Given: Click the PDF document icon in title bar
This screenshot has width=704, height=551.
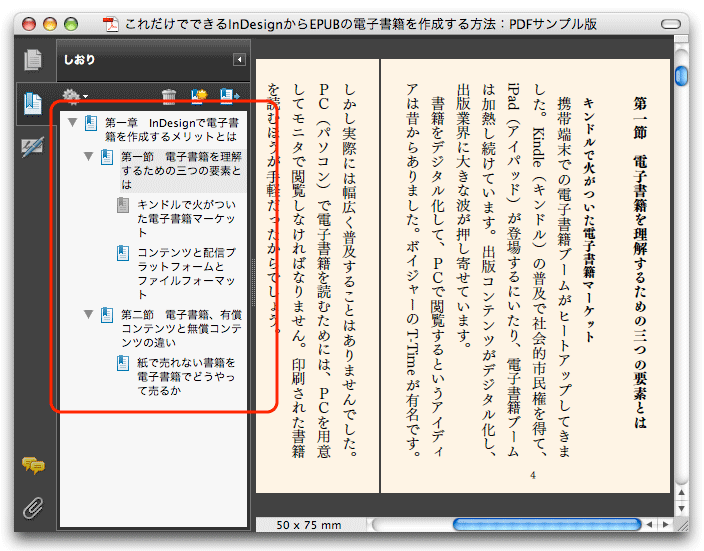Looking at the screenshot, I should pyautogui.click(x=110, y=24).
